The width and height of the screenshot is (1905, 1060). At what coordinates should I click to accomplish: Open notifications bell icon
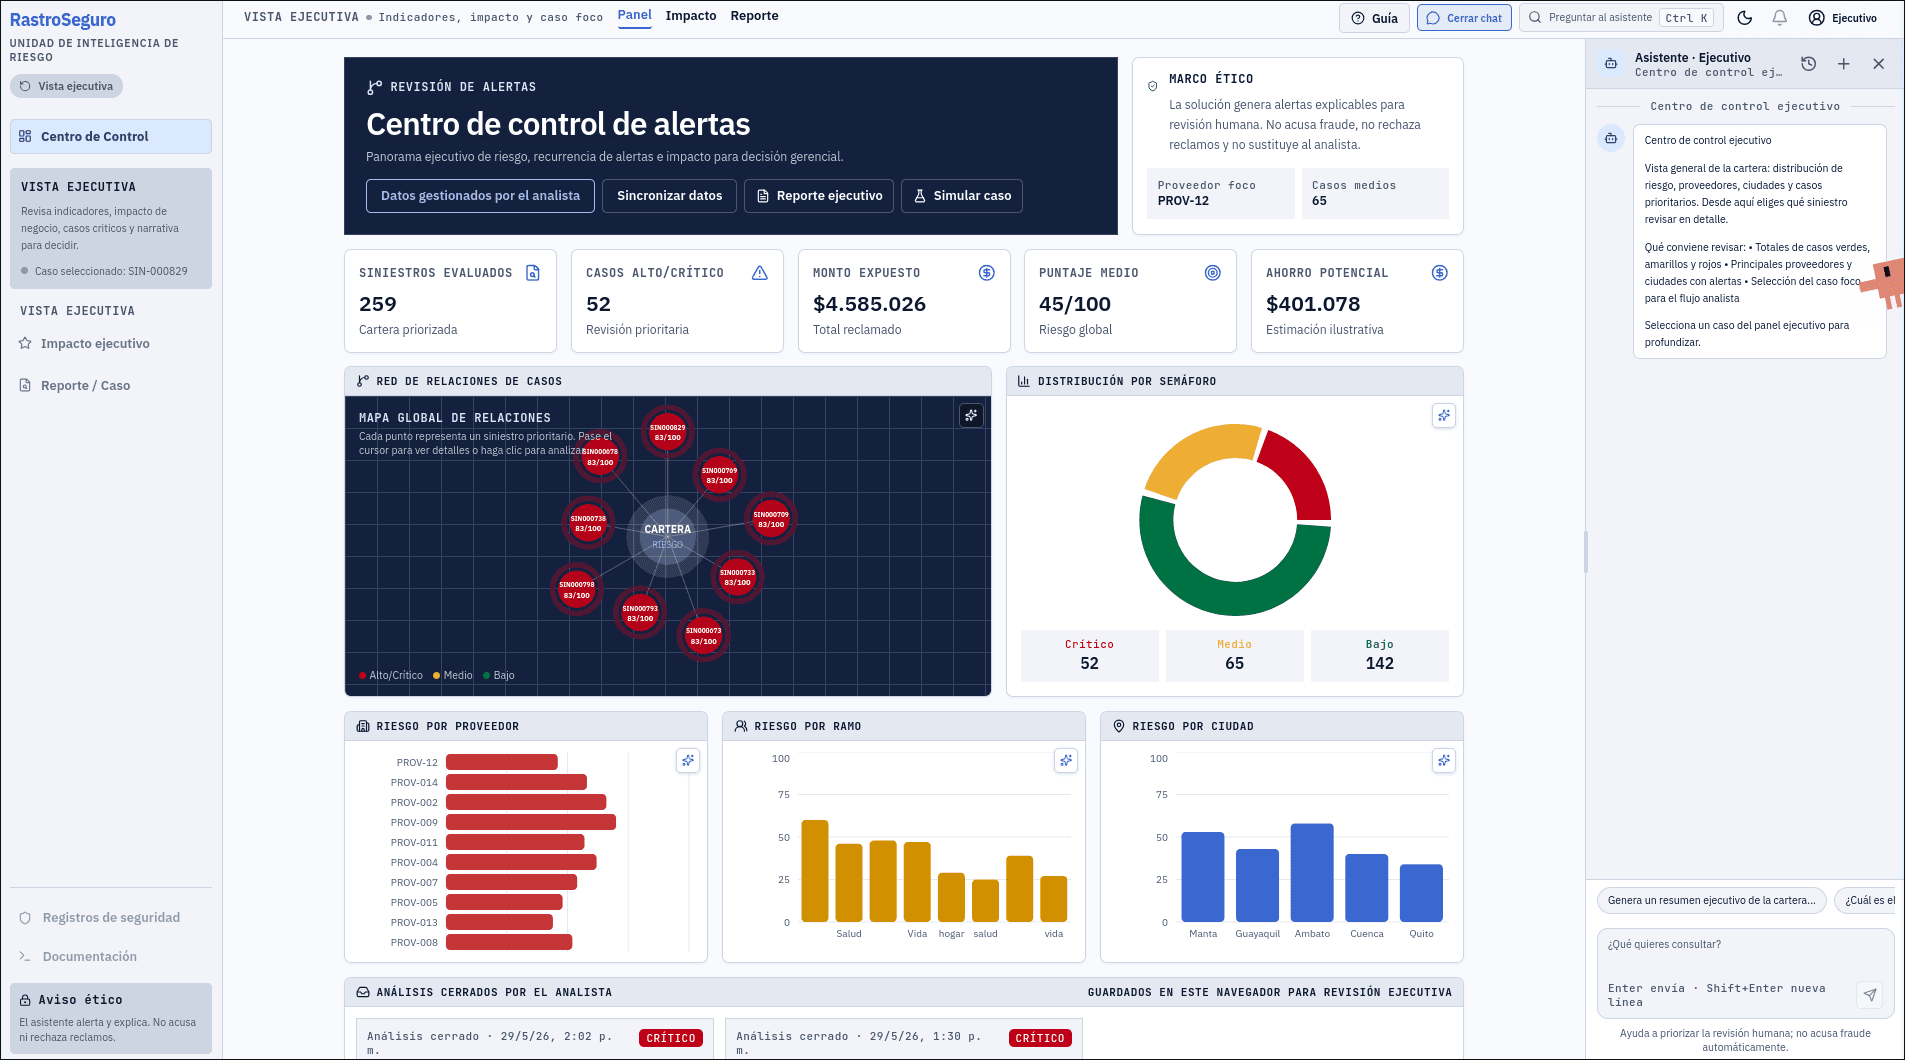click(x=1780, y=18)
